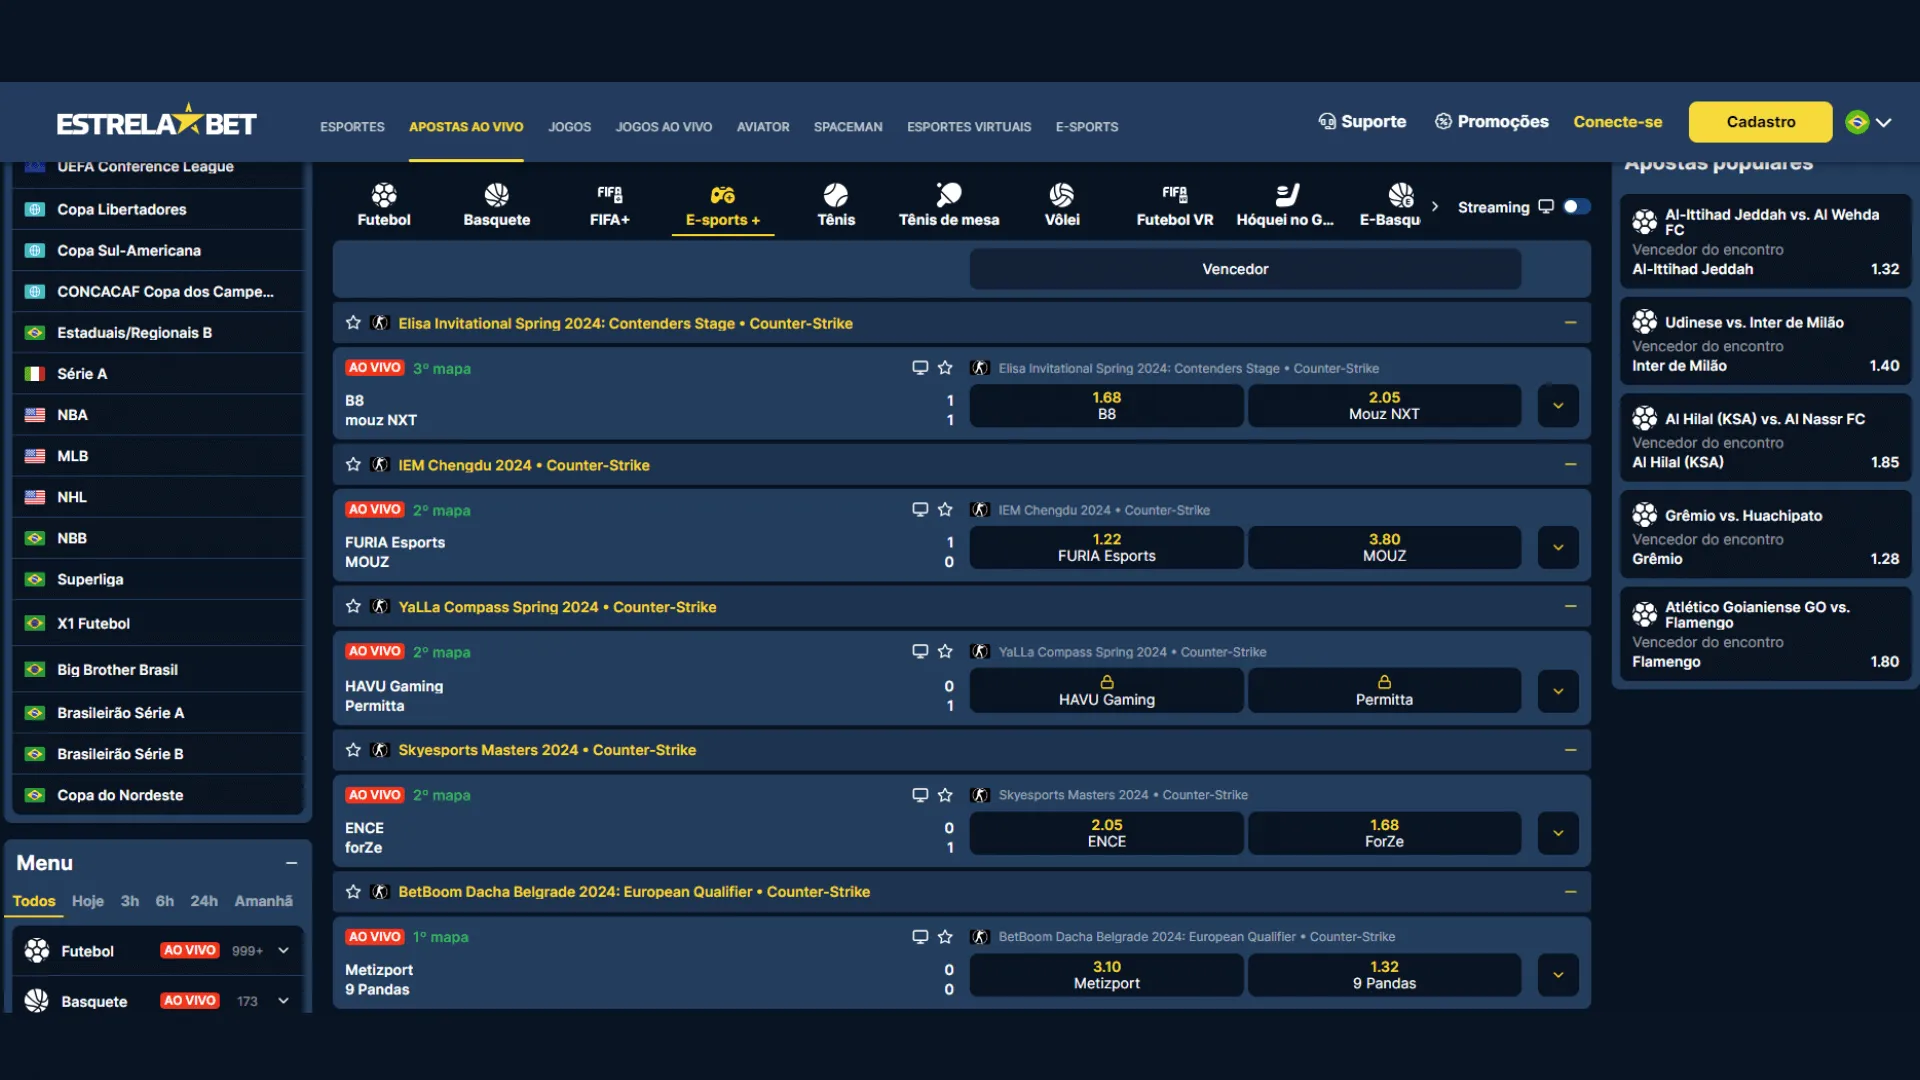Bet on B8 at 1.68 odds

pyautogui.click(x=1106, y=406)
